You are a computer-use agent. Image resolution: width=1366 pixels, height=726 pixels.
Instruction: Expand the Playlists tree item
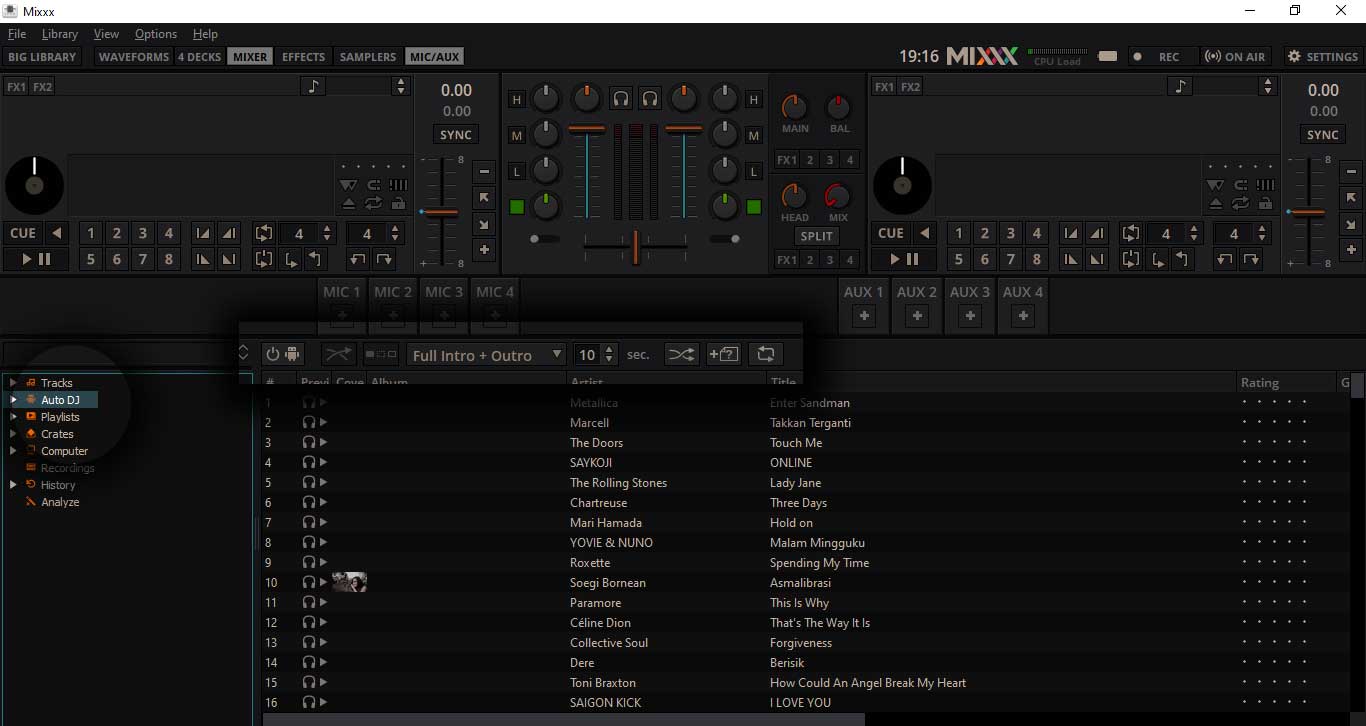(x=13, y=417)
